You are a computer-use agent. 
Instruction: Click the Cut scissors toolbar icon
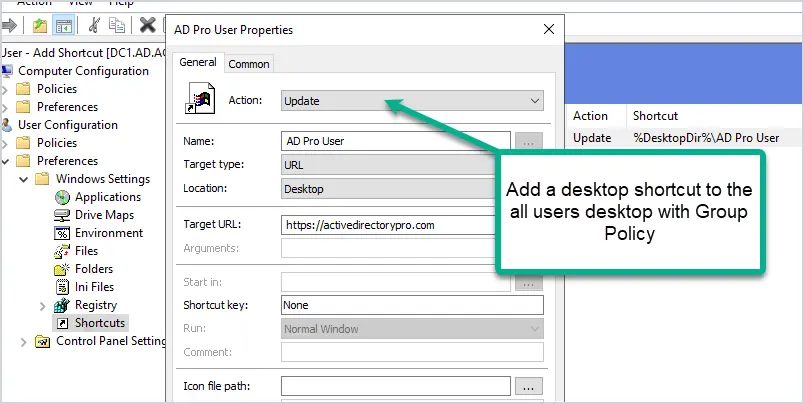(94, 25)
